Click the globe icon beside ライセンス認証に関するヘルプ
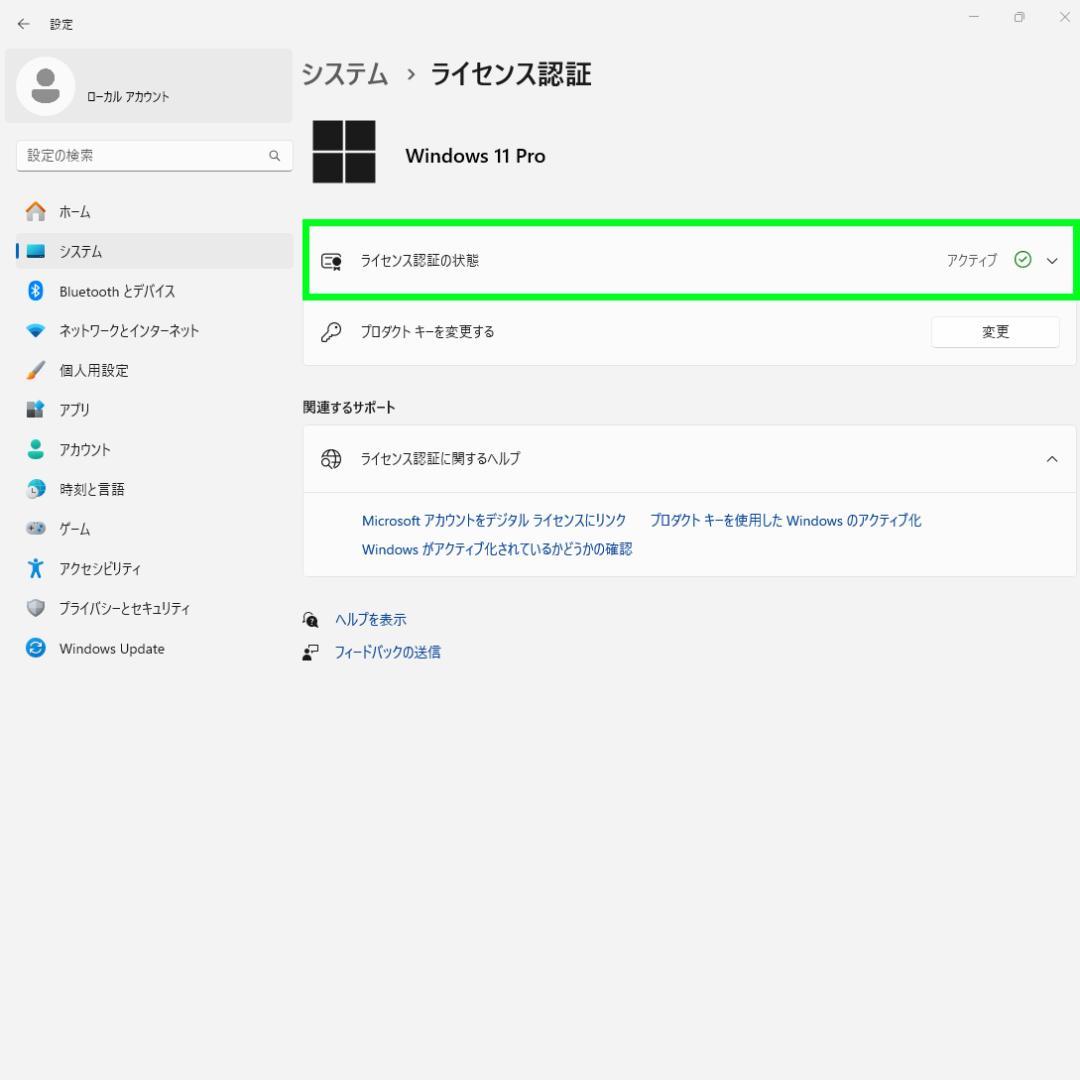 (x=331, y=459)
